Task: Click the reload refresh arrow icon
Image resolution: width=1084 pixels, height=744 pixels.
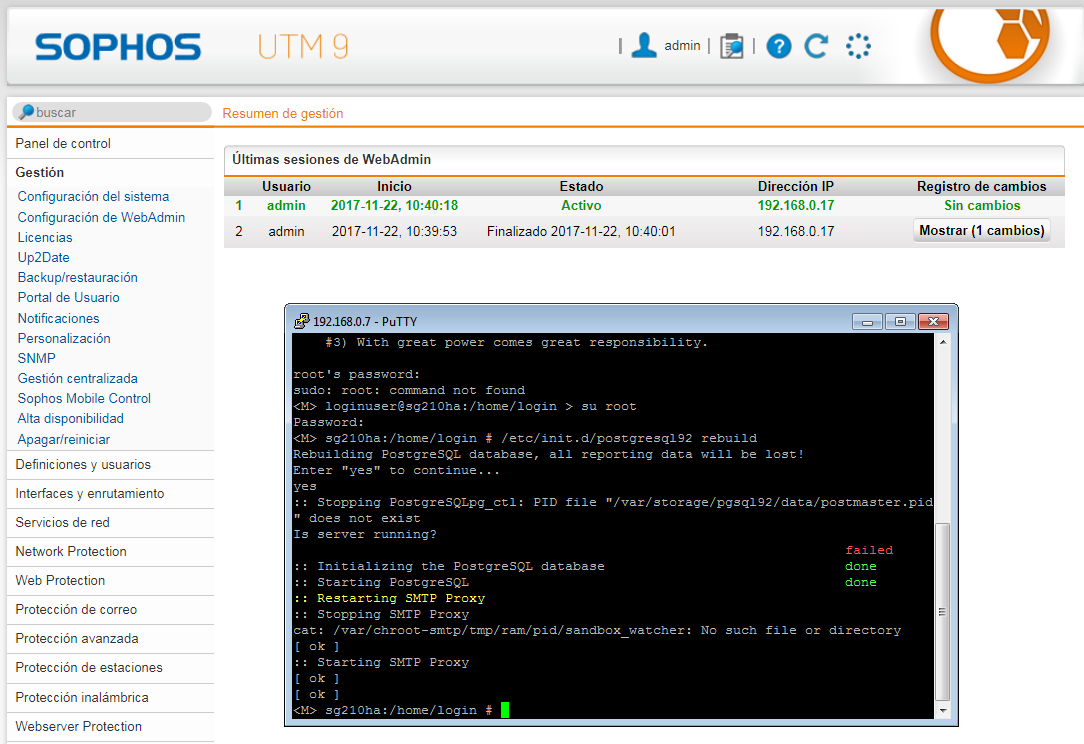Action: coord(816,46)
